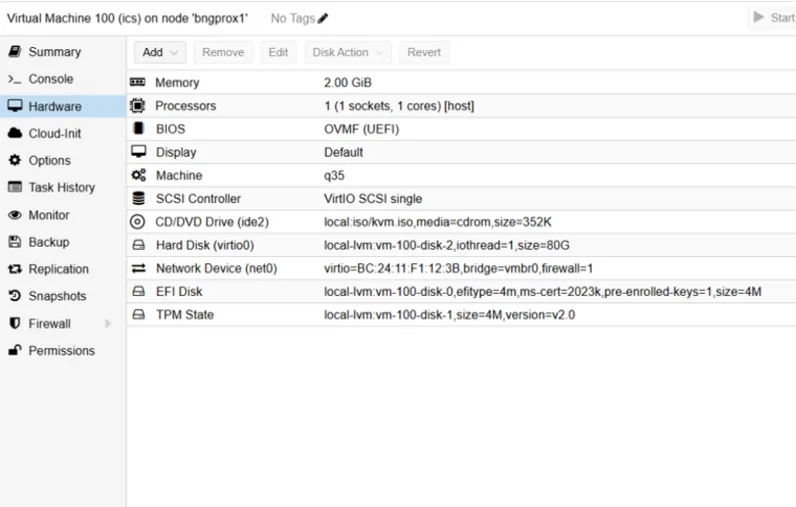This screenshot has height=507, width=796.
Task: Open the VM Options section
Action: [x=49, y=160]
